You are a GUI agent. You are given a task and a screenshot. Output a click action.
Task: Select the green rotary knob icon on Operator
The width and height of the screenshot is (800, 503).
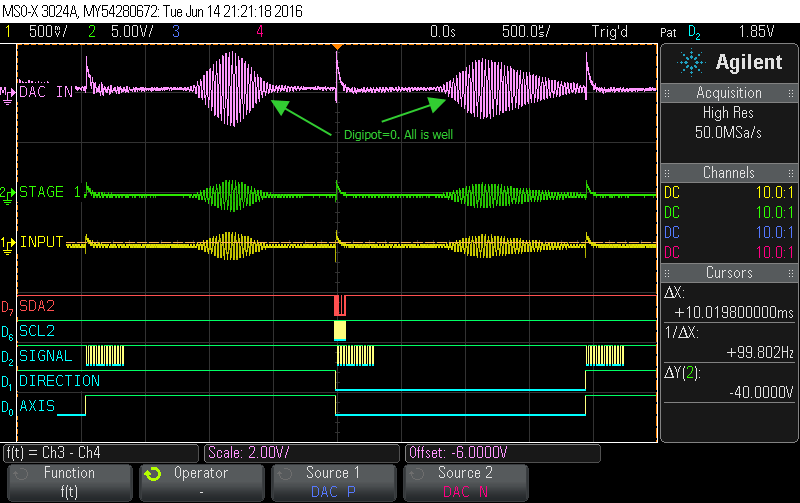click(x=152, y=474)
